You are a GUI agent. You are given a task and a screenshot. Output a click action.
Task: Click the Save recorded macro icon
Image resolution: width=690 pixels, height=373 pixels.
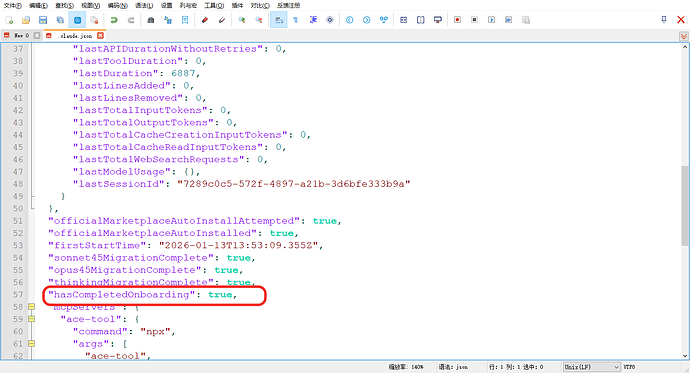526,20
